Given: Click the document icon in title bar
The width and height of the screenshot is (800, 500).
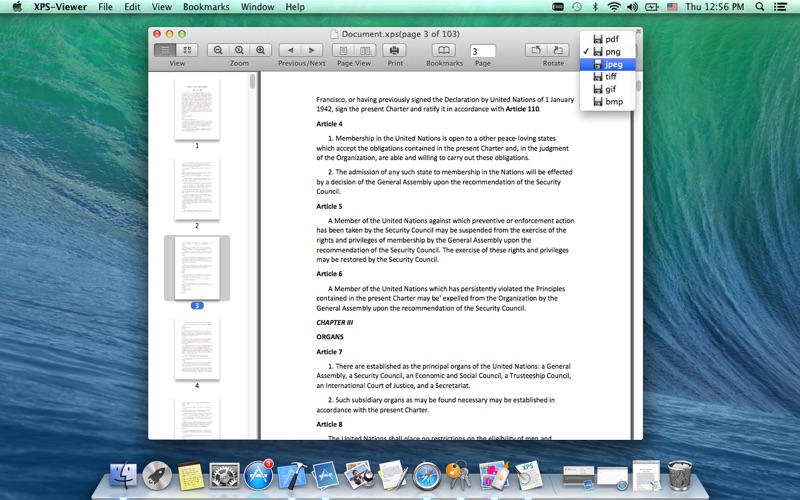Looking at the screenshot, I should [334, 34].
